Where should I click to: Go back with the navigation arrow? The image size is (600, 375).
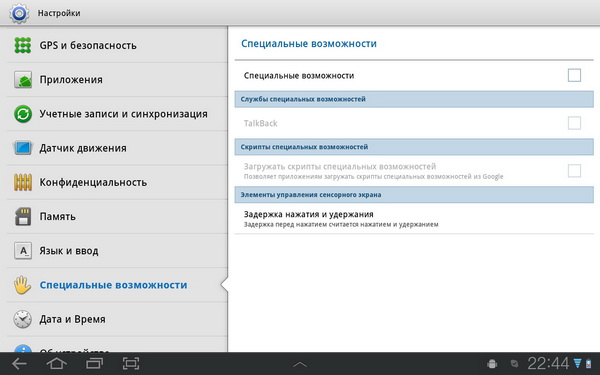point(19,363)
